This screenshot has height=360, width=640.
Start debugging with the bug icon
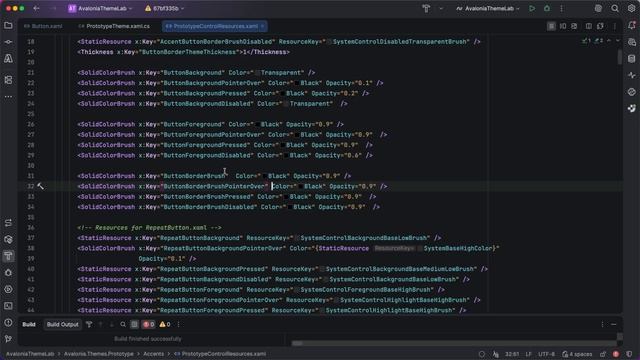click(547, 9)
